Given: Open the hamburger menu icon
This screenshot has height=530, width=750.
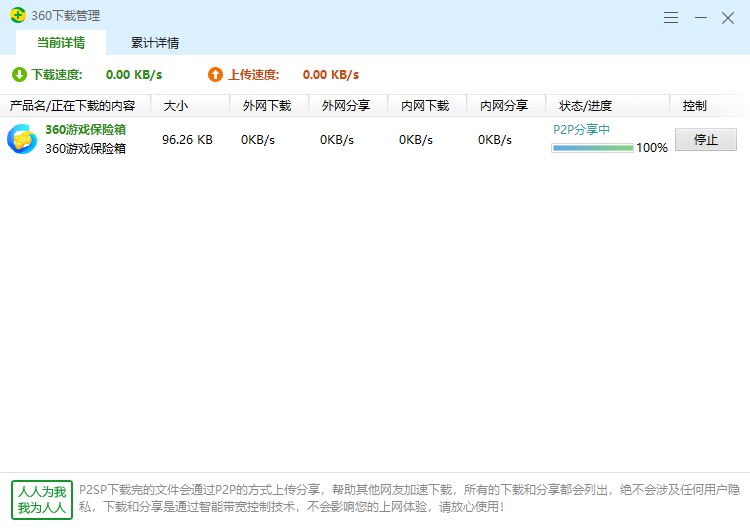Looking at the screenshot, I should click(x=671, y=18).
